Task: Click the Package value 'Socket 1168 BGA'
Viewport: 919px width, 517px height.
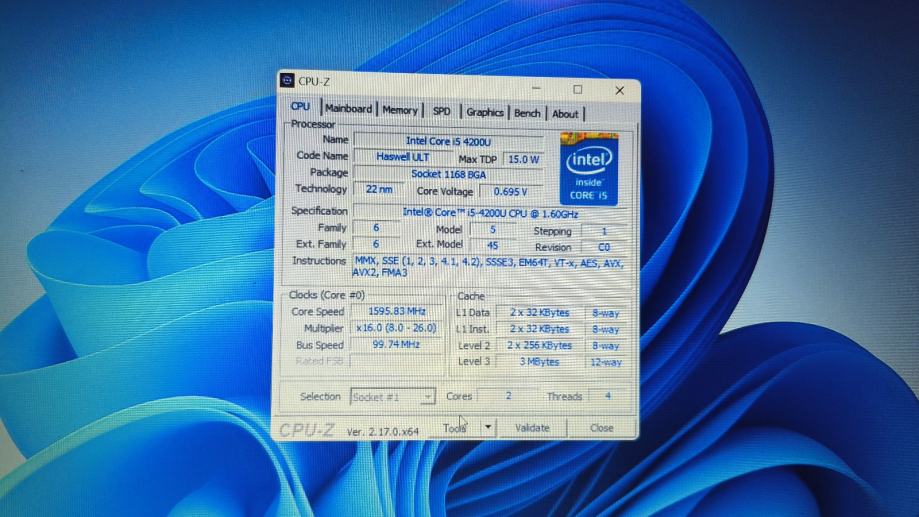Action: point(448,174)
